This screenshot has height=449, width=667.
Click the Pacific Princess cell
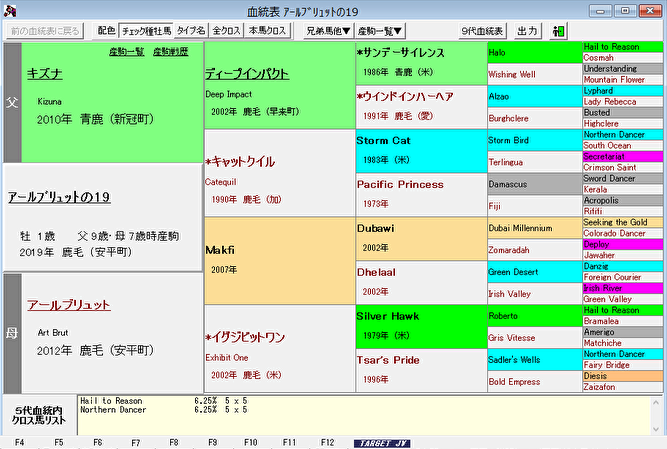click(421, 195)
